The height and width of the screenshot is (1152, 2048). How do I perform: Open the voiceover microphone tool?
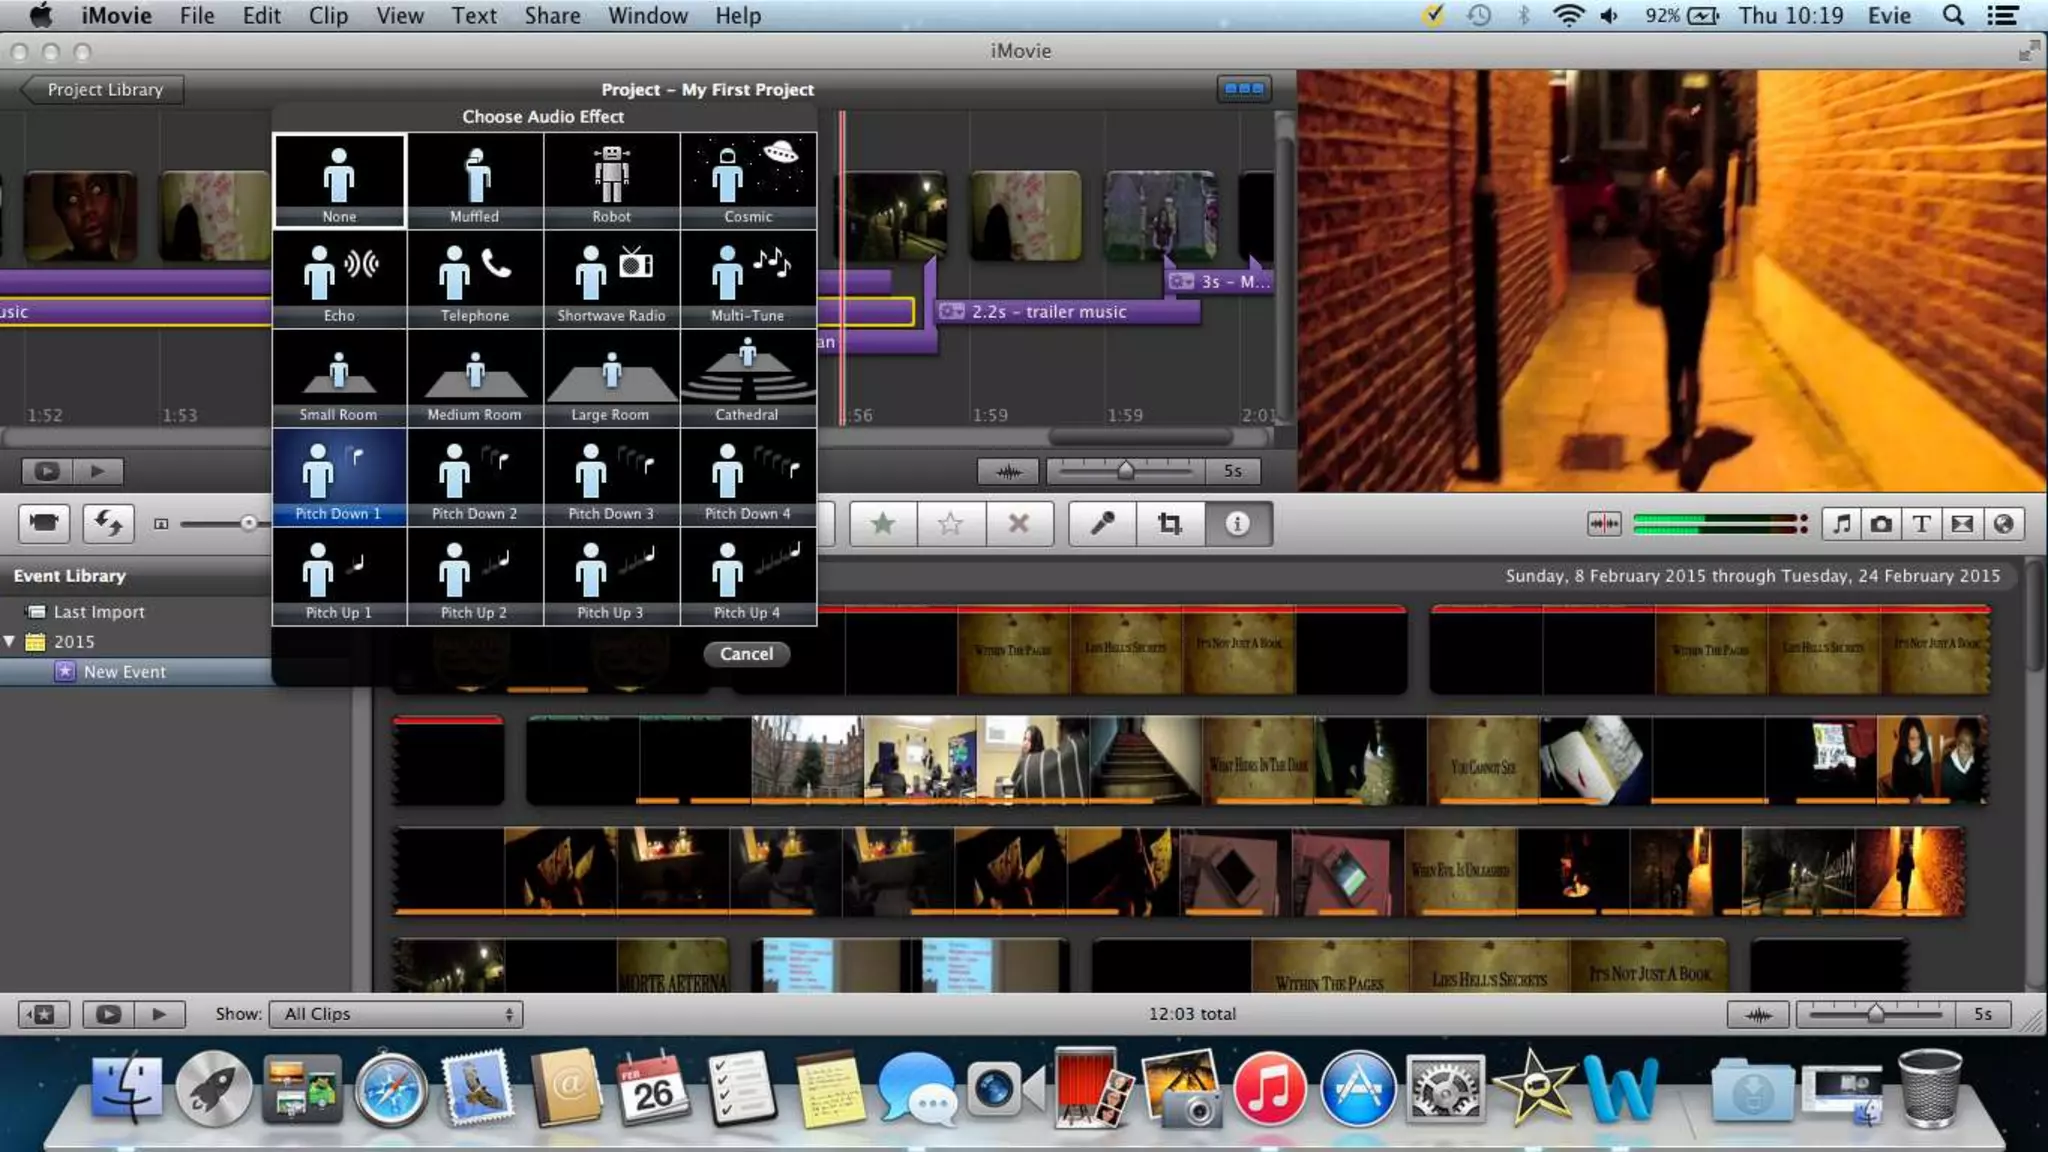tap(1102, 524)
